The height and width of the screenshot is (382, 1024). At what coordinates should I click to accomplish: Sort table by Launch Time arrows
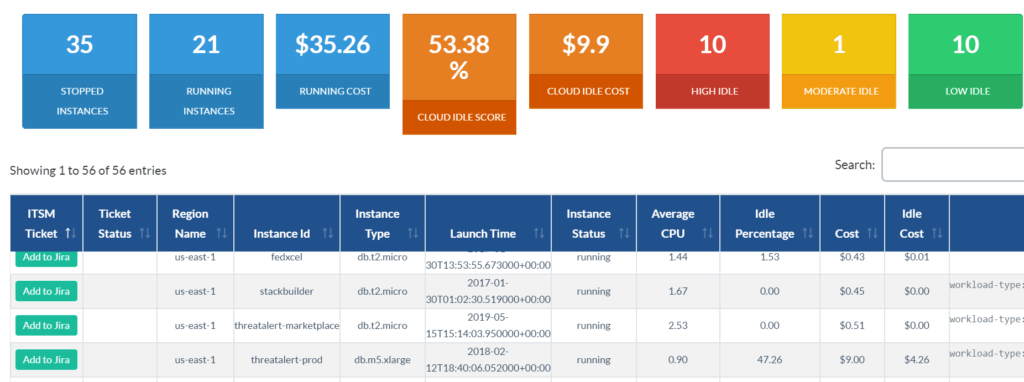(x=539, y=233)
